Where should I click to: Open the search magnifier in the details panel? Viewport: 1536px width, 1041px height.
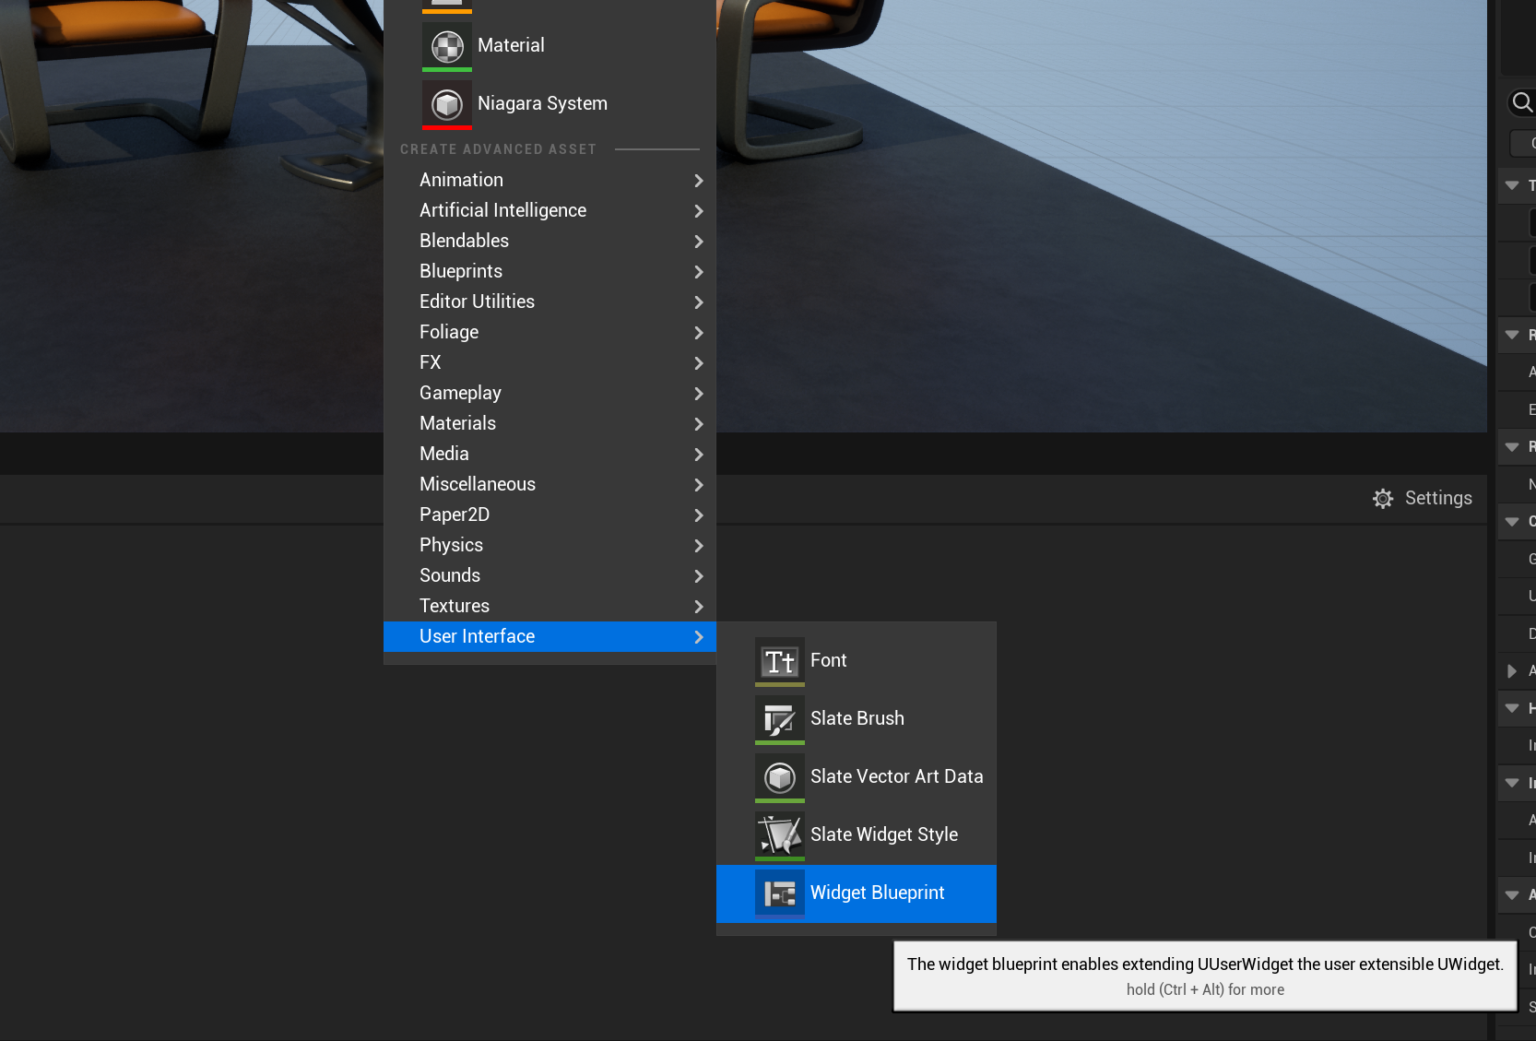1521,102
